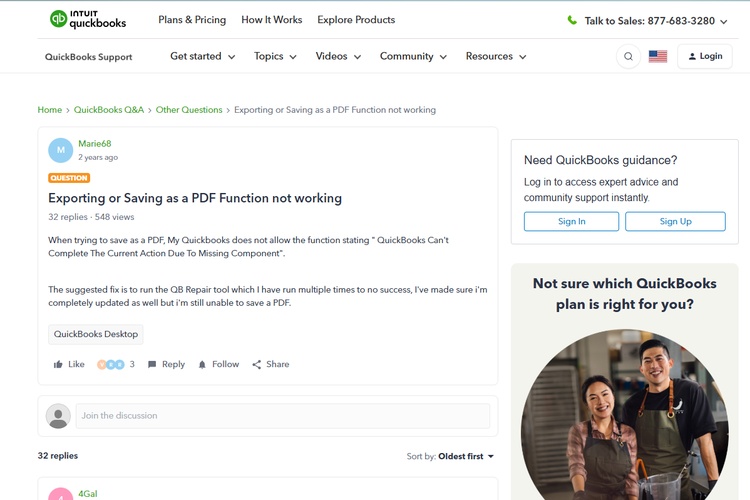Expand the Talk to Sales dropdown chevron

click(724, 22)
